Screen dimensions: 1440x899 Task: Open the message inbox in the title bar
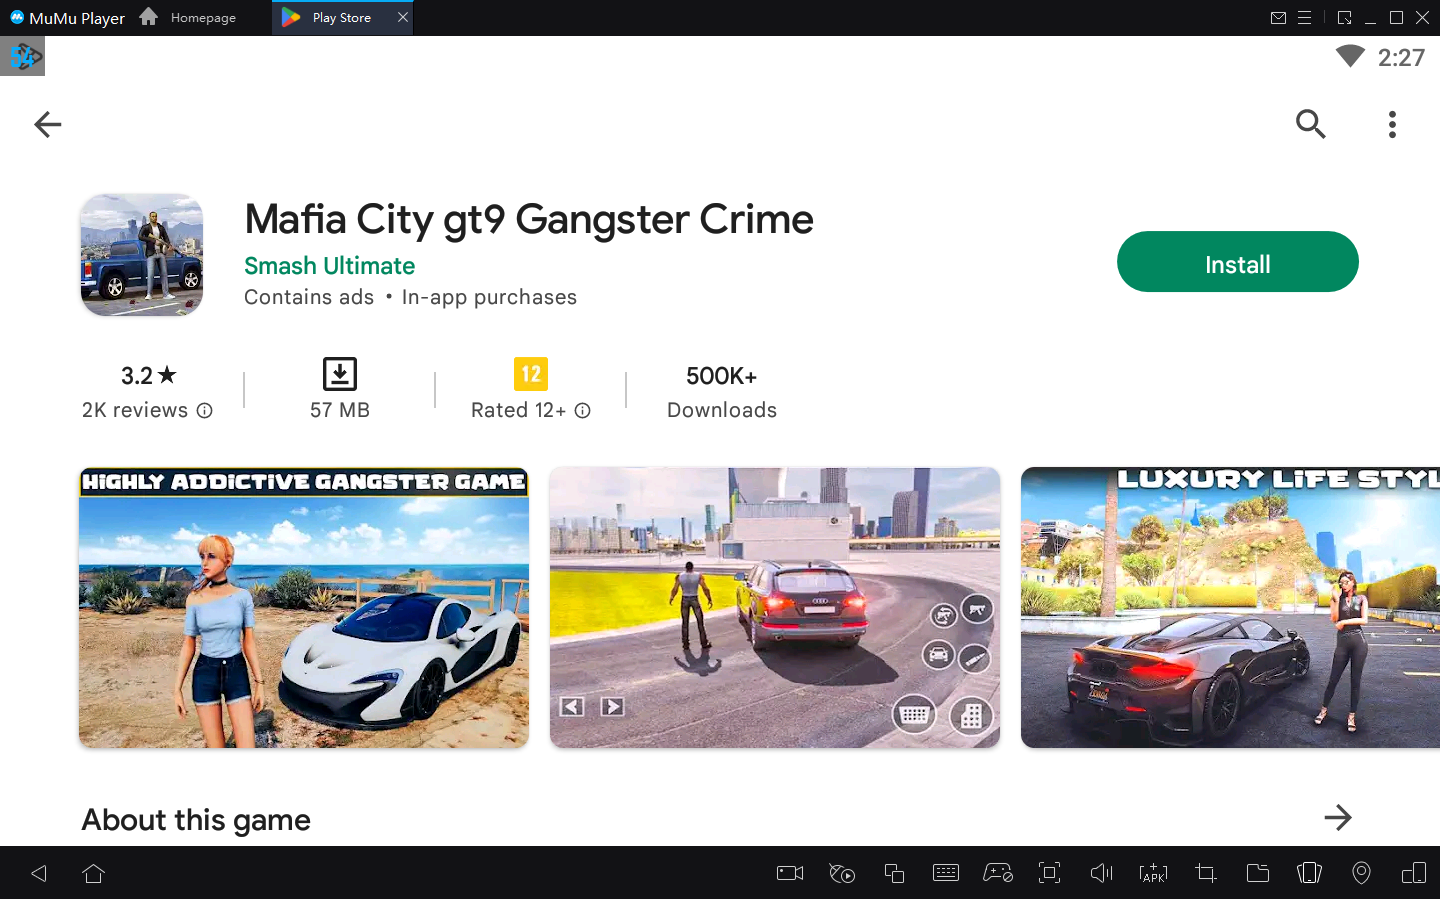tap(1280, 17)
